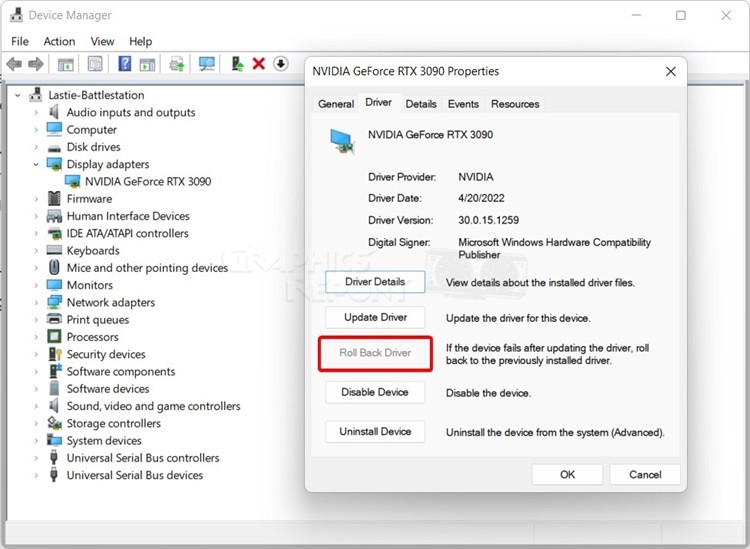Viewport: 750px width, 549px height.
Task: Expand Sound, video and game controllers chevron
Action: point(36,406)
